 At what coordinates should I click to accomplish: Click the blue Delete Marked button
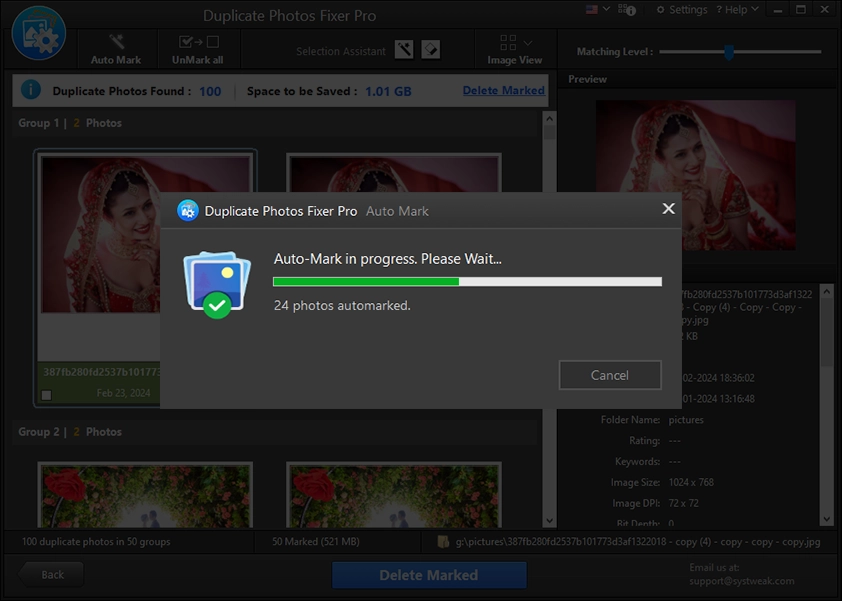point(429,575)
